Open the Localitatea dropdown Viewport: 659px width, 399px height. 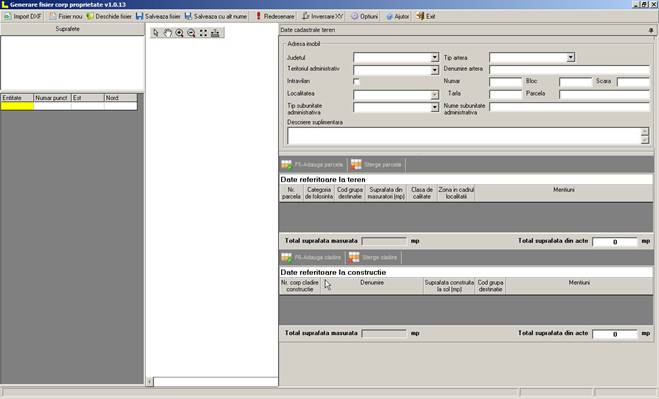[435, 95]
